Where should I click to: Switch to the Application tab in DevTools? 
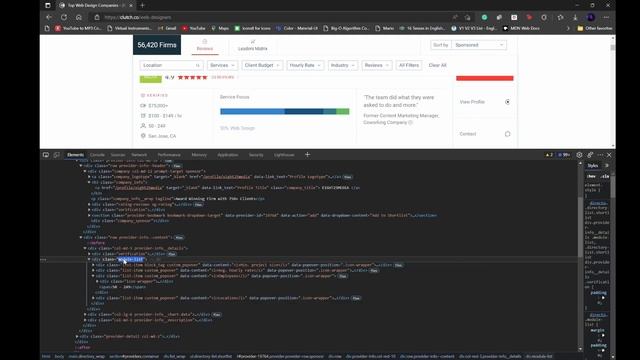pyautogui.click(x=228, y=155)
